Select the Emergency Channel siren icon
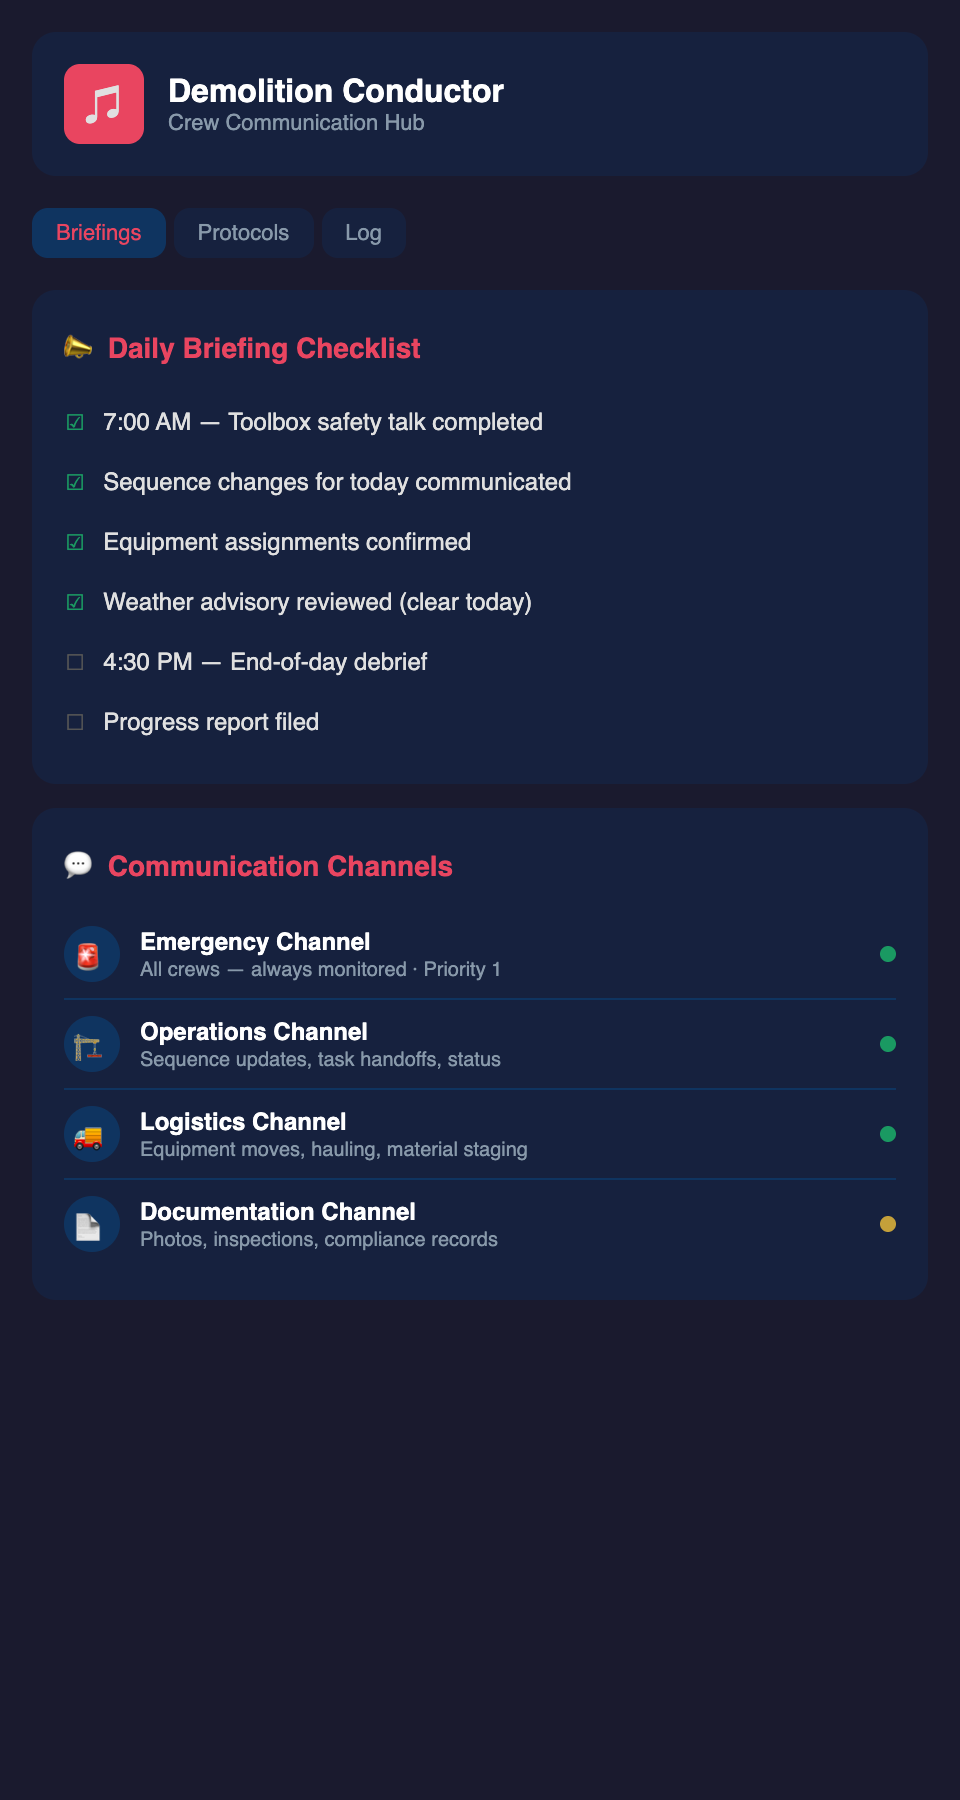 92,954
